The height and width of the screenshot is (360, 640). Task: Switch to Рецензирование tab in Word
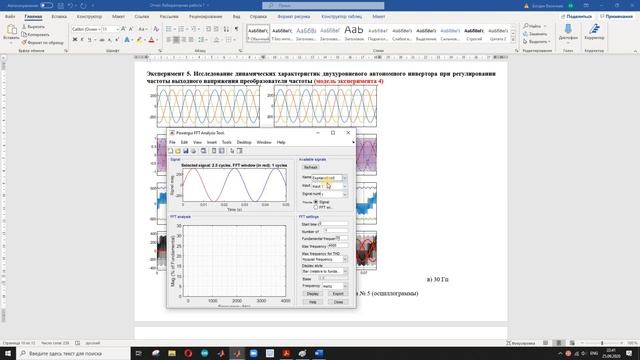[205, 17]
